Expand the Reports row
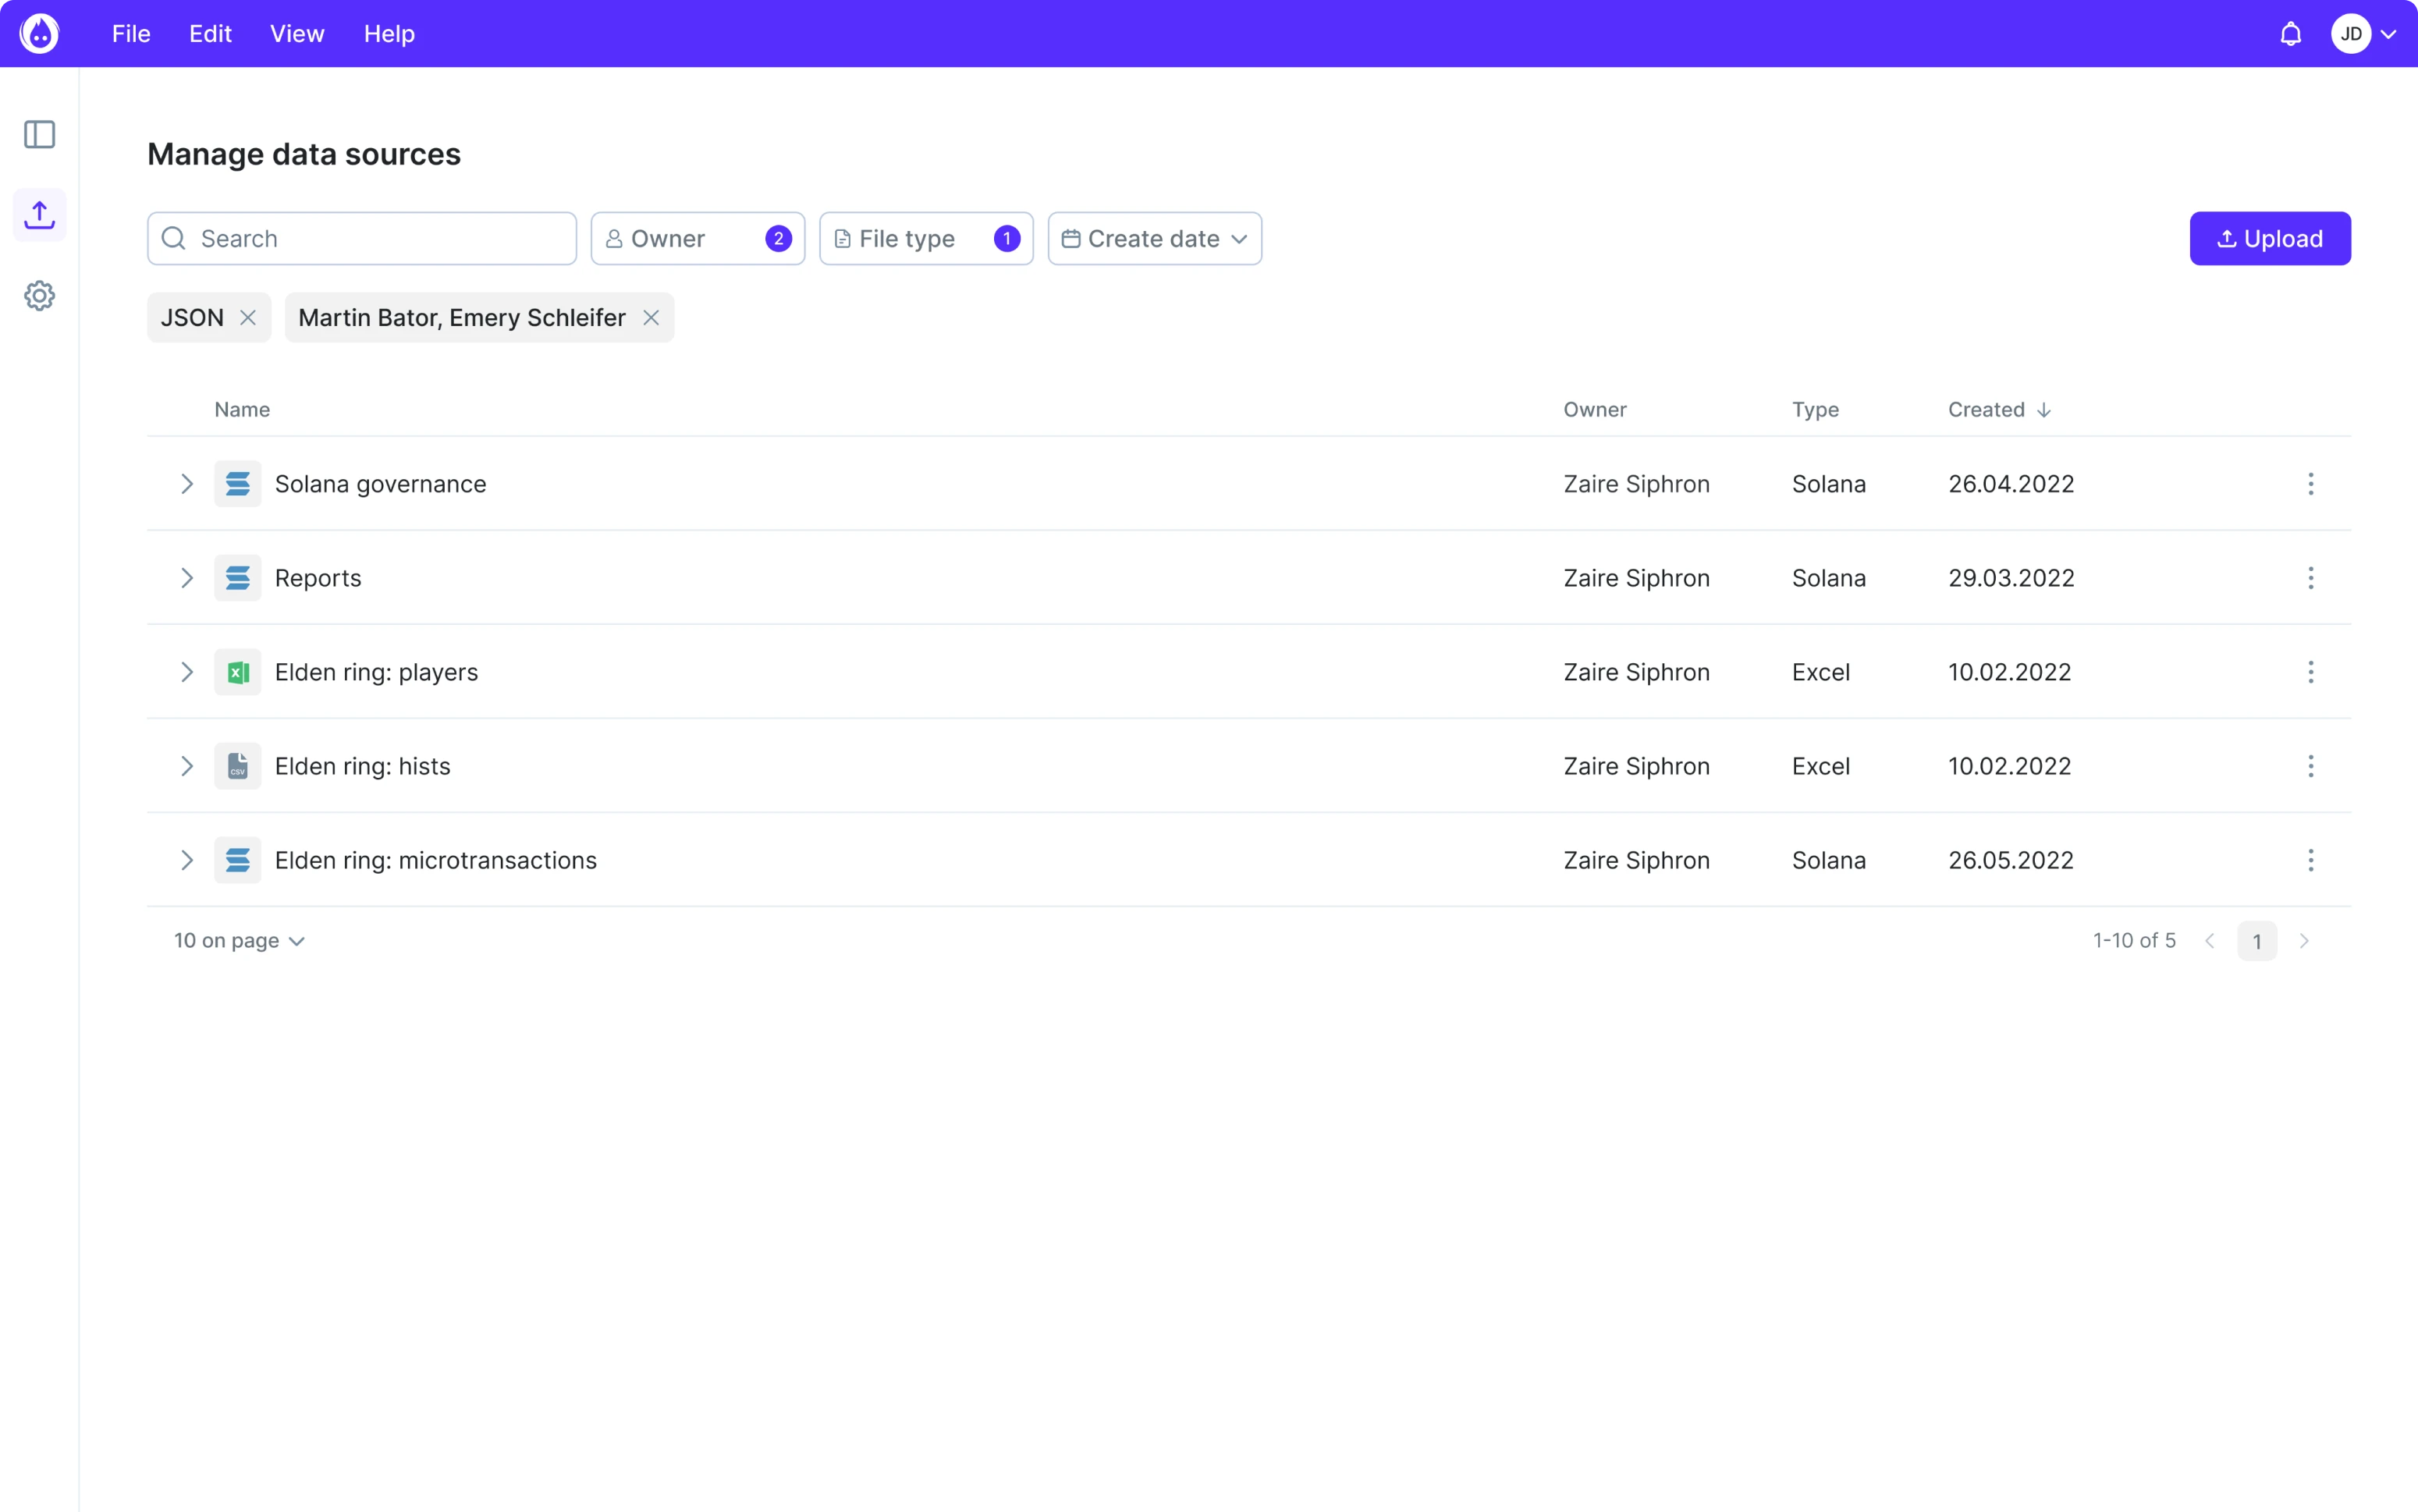 tap(187, 577)
